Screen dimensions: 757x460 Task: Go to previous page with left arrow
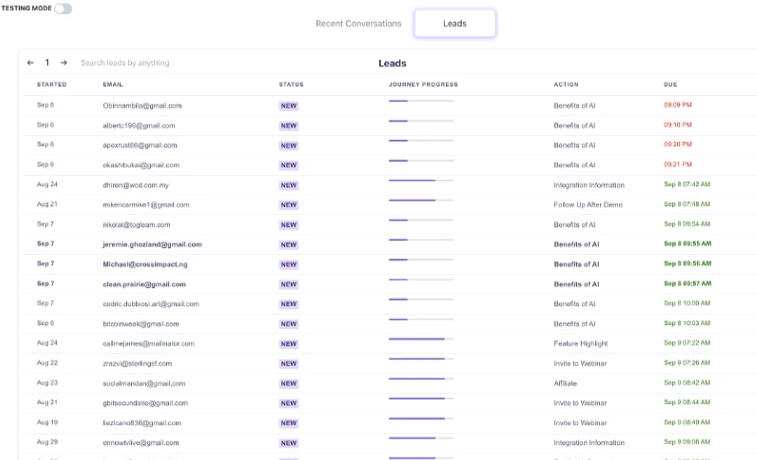[x=30, y=63]
